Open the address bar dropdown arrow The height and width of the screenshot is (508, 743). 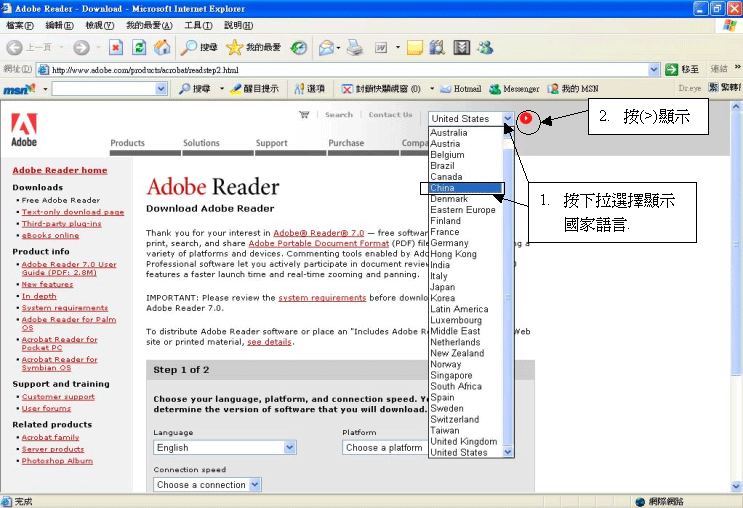click(654, 70)
